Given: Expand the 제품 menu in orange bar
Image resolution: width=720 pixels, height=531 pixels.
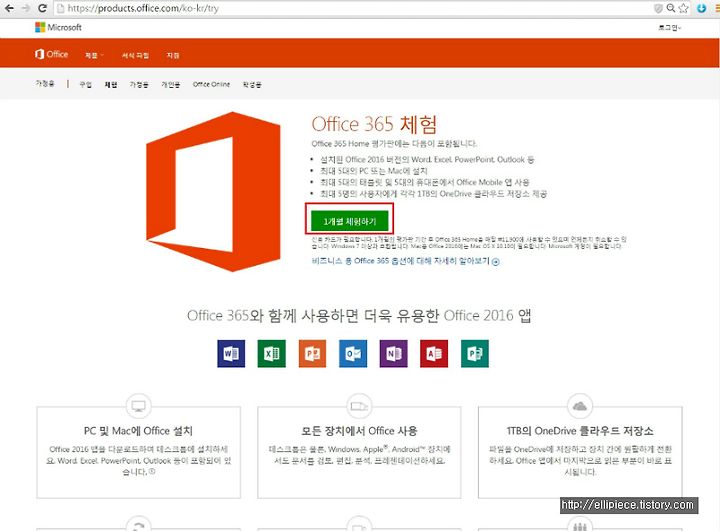Looking at the screenshot, I should [94, 55].
